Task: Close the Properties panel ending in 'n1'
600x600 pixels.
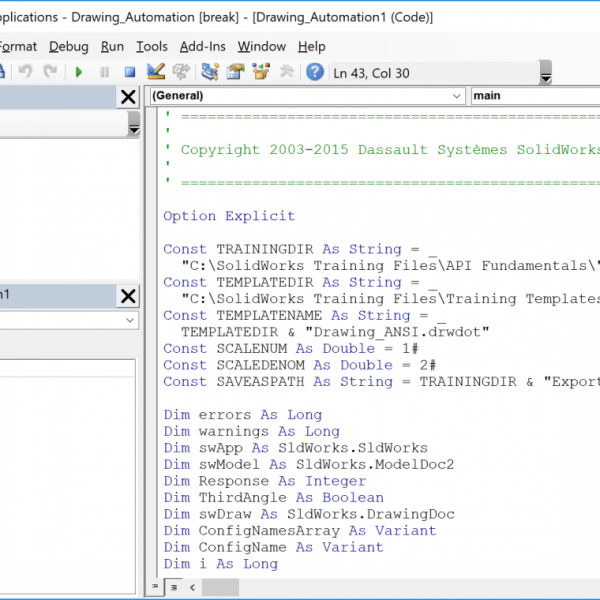Action: point(128,296)
